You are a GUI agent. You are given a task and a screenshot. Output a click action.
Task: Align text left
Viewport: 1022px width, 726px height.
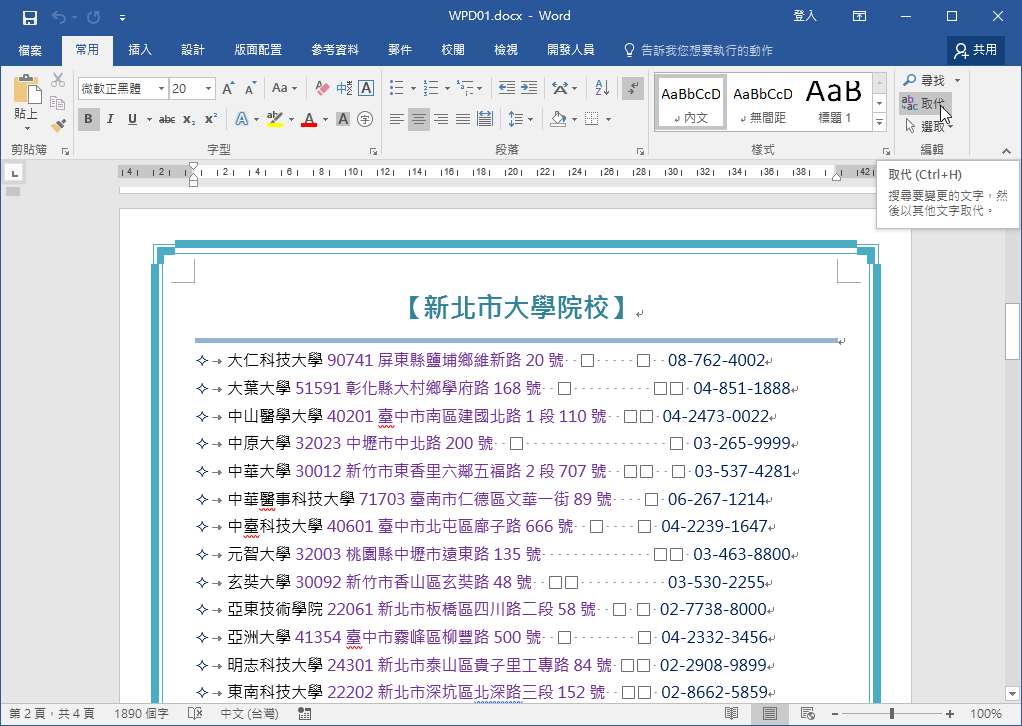(x=396, y=119)
